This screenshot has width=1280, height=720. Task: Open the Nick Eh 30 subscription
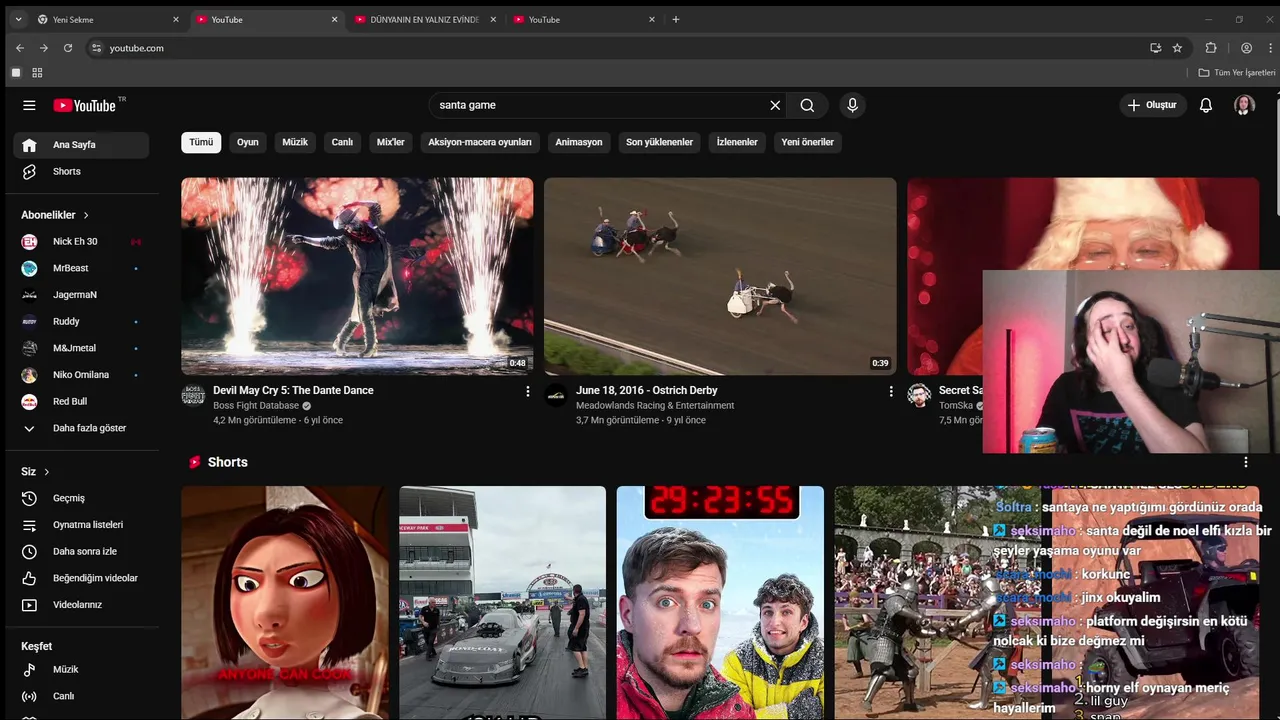point(81,241)
